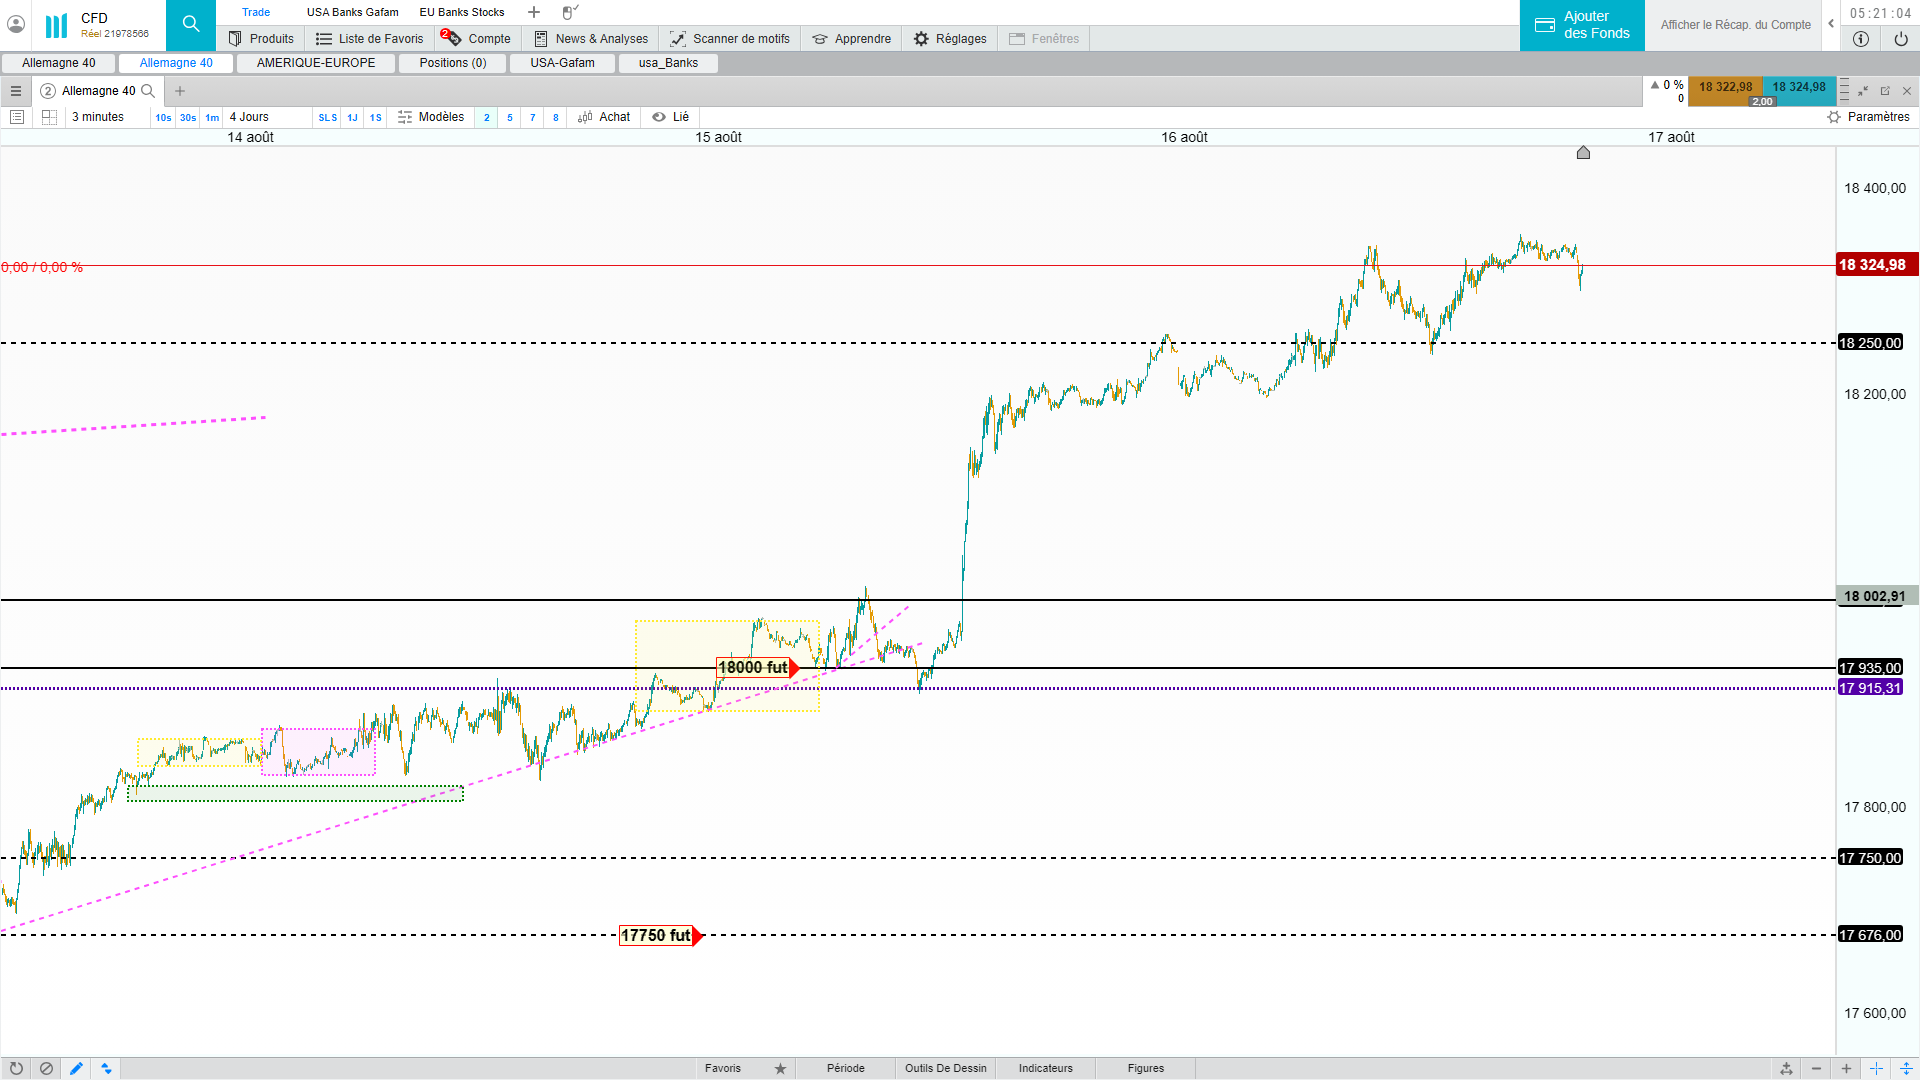Click Afficher le Récap. du Compte

pos(1735,25)
